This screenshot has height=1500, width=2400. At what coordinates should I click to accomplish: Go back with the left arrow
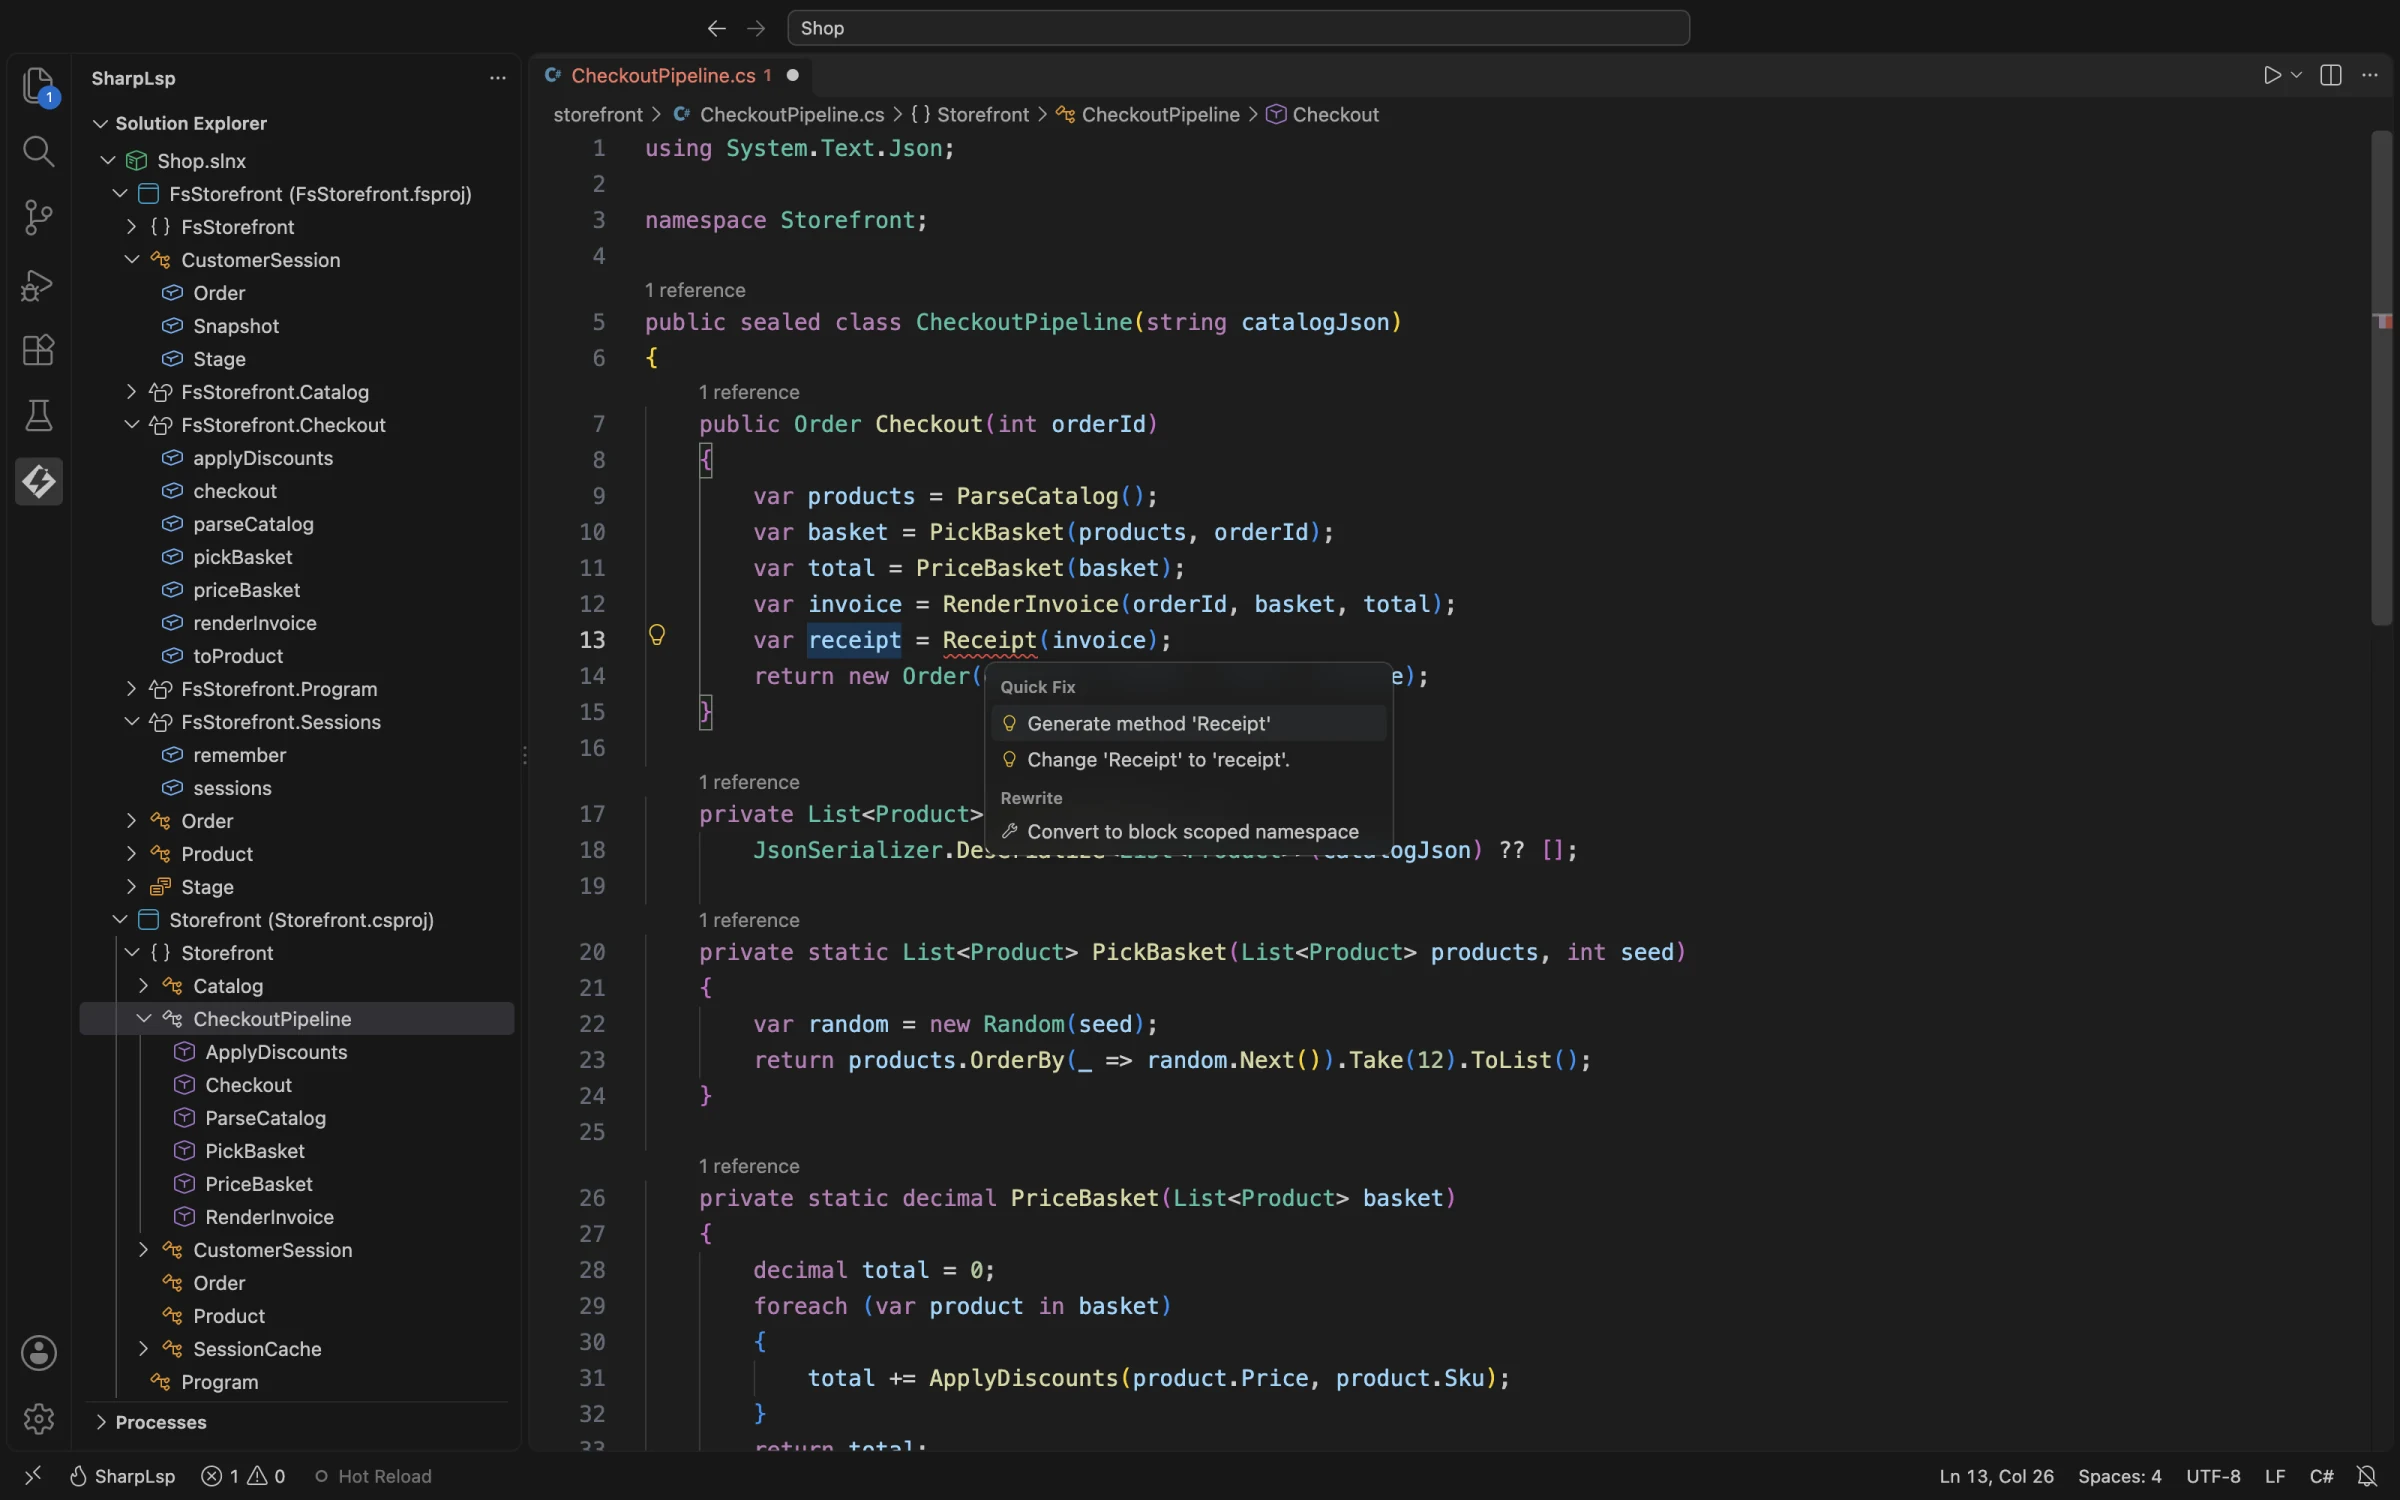point(716,28)
